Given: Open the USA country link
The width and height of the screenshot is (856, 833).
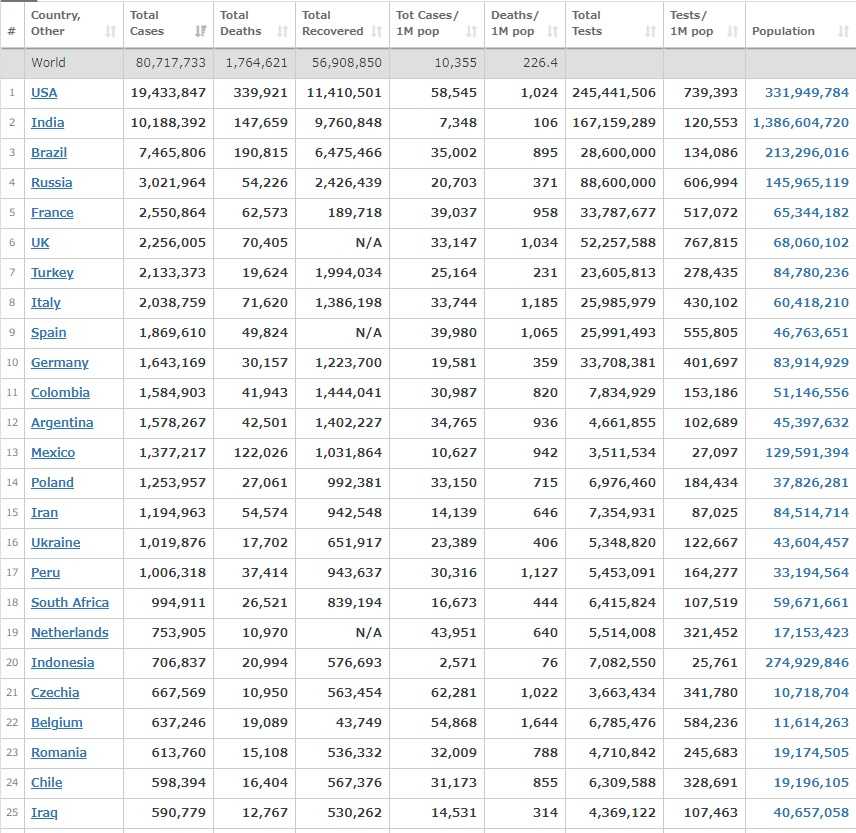Looking at the screenshot, I should 44,92.
